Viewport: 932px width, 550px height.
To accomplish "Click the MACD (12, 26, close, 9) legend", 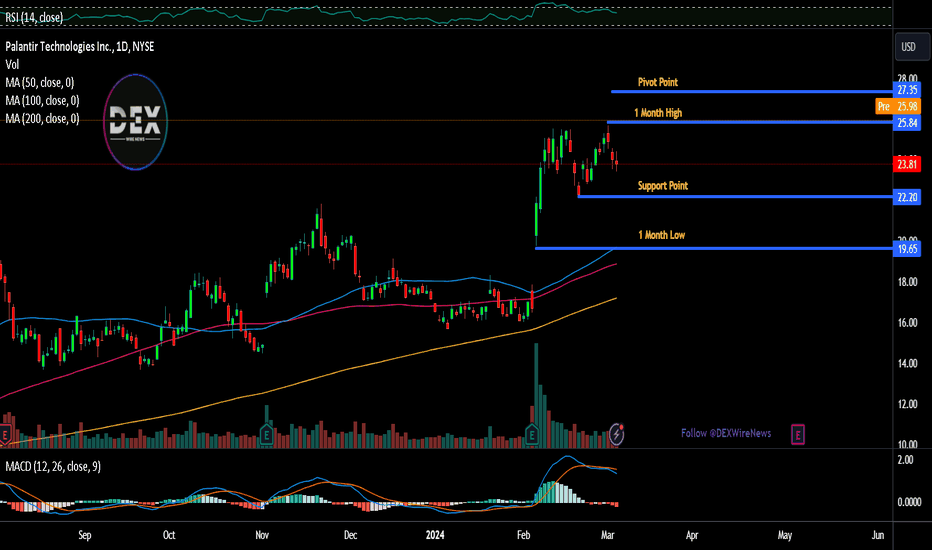I will pos(53,467).
